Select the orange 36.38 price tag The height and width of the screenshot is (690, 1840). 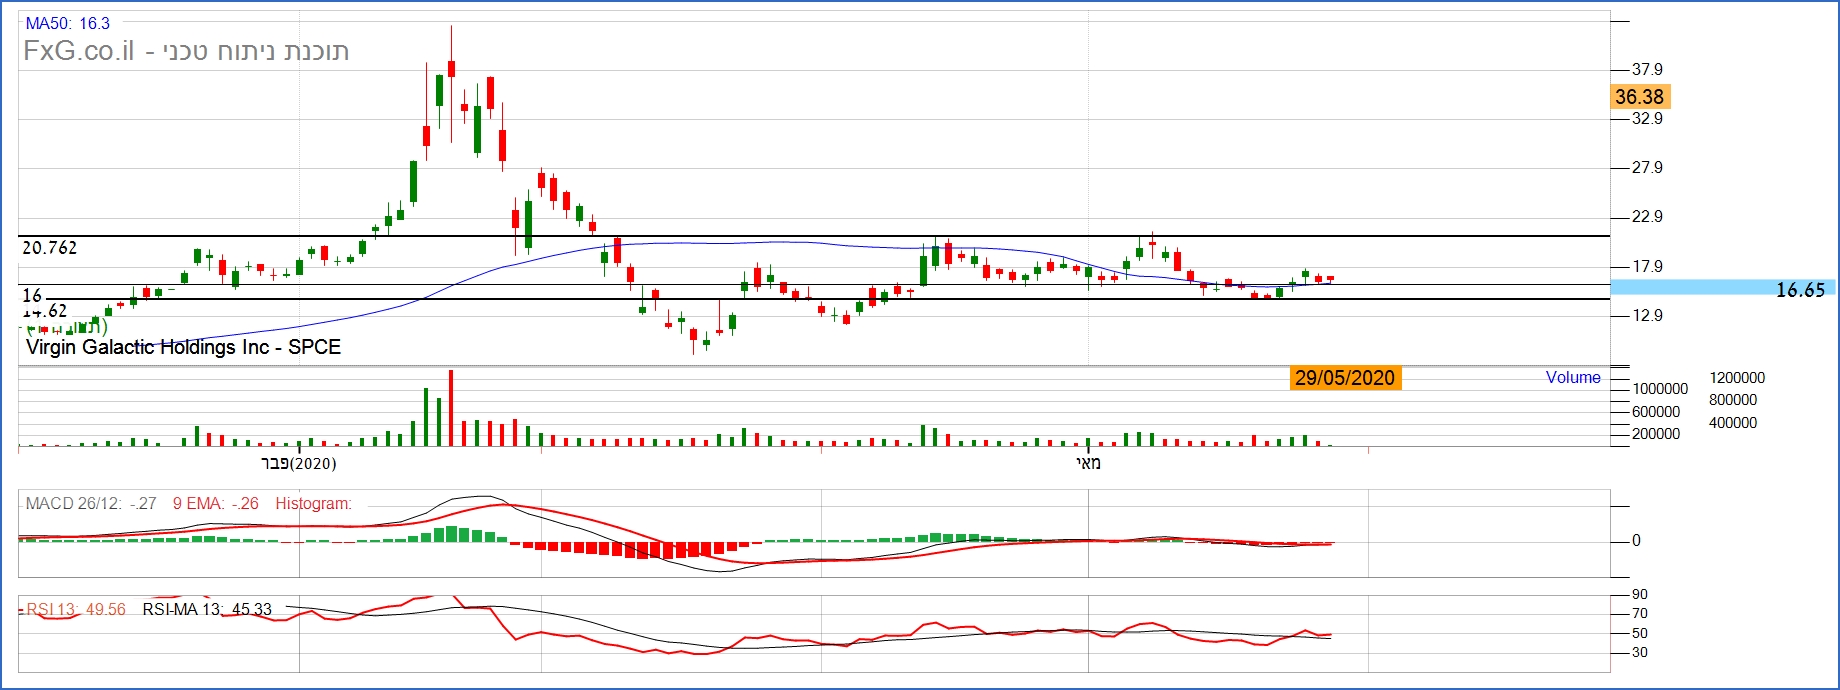[x=1640, y=97]
